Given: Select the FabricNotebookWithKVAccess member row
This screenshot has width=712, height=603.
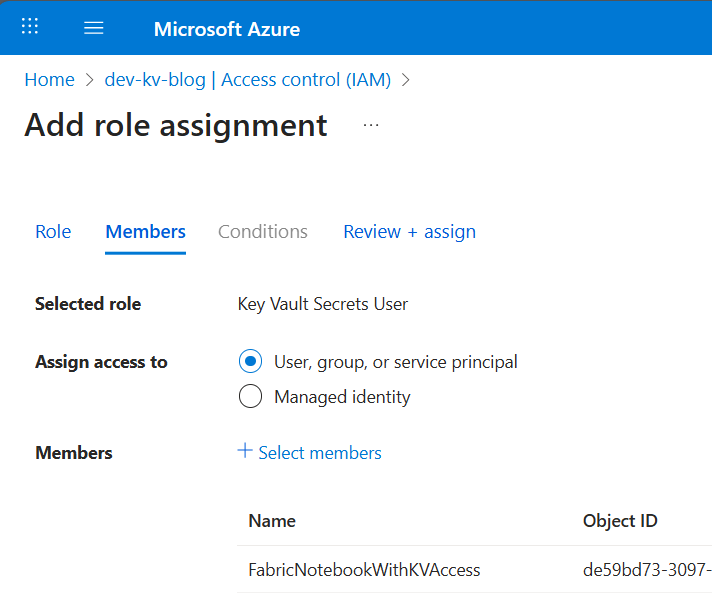Looking at the screenshot, I should (x=364, y=570).
